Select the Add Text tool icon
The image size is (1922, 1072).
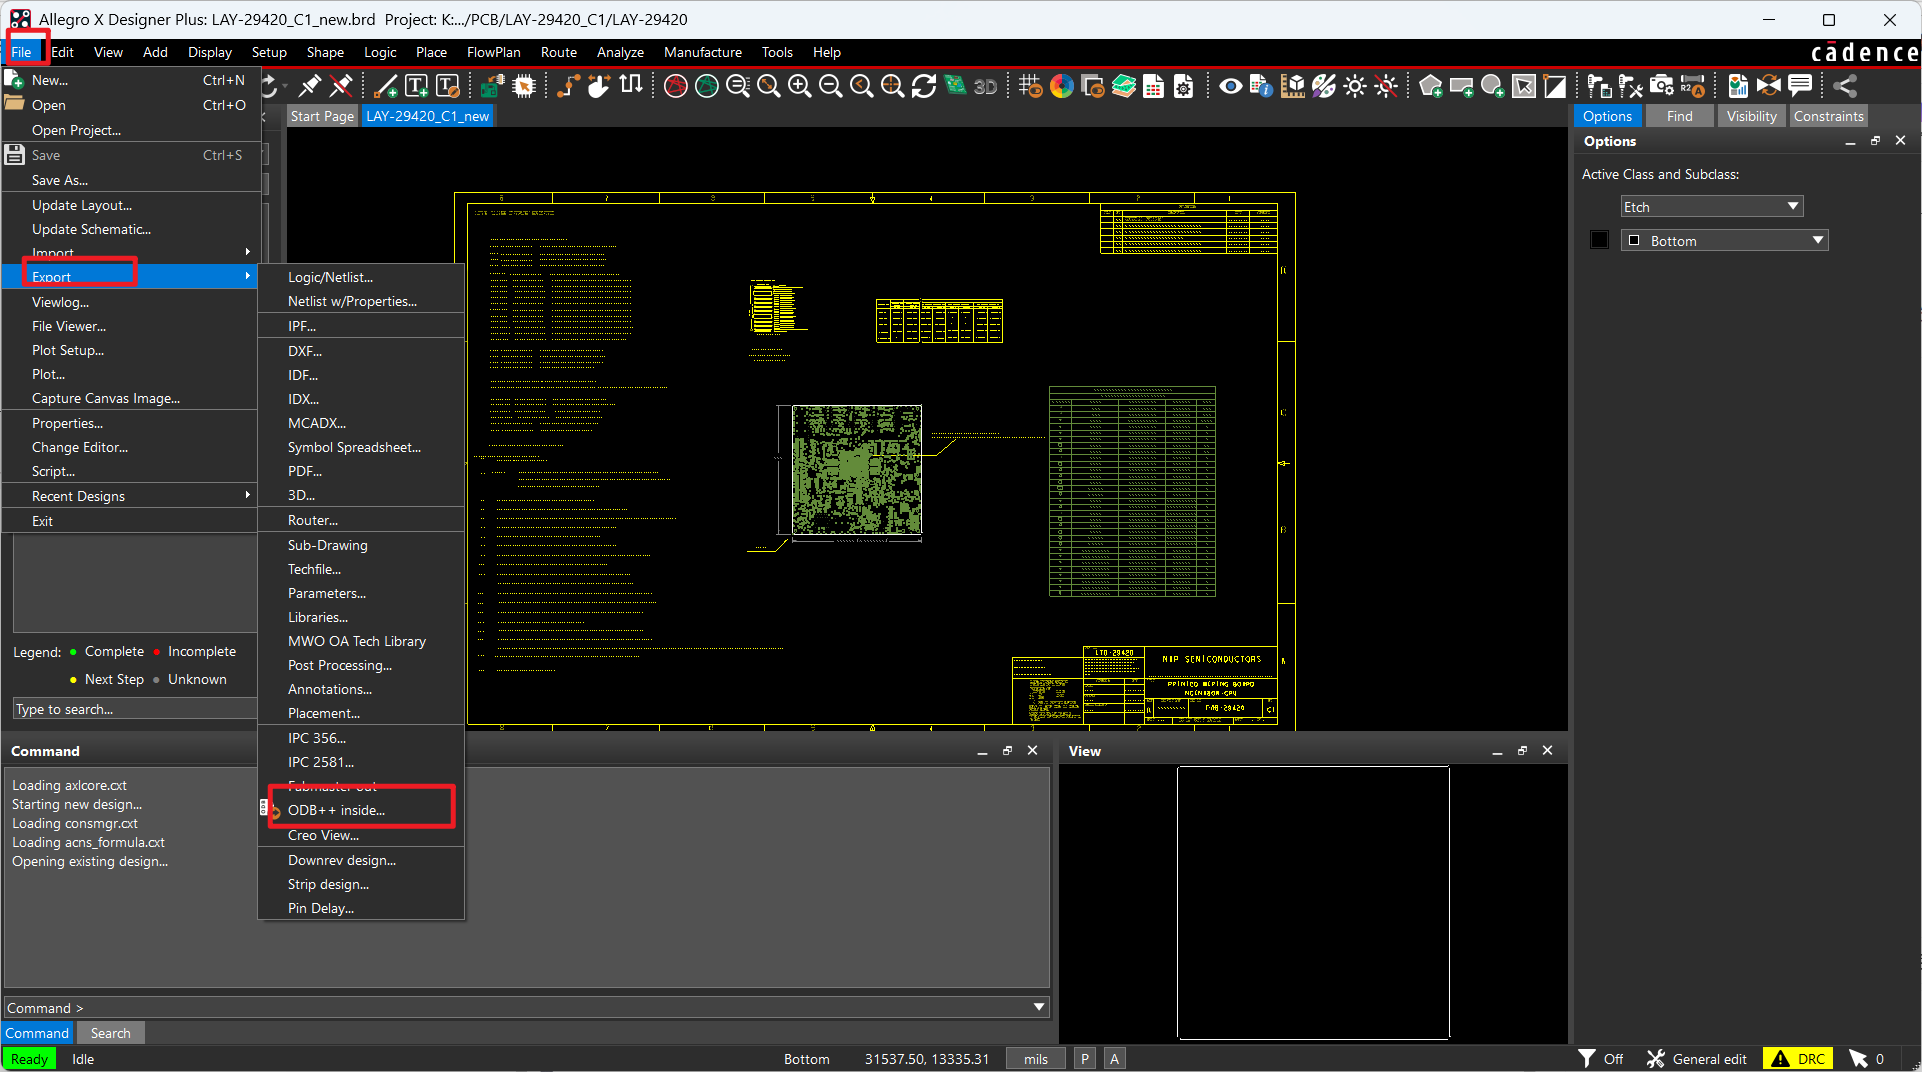(x=417, y=86)
